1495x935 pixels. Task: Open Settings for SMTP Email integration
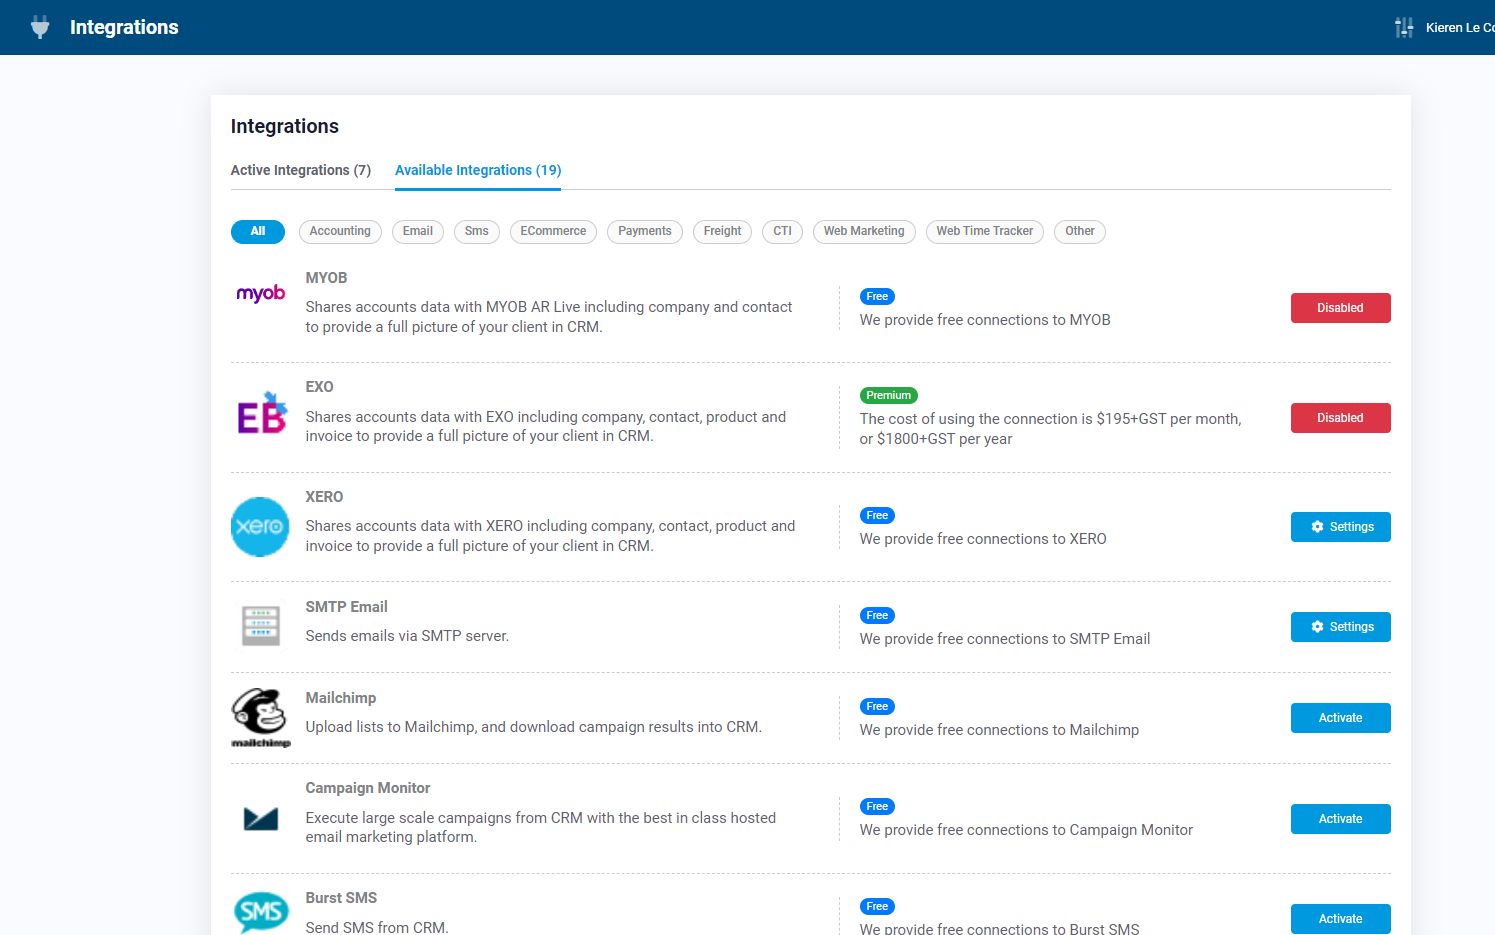(1340, 627)
